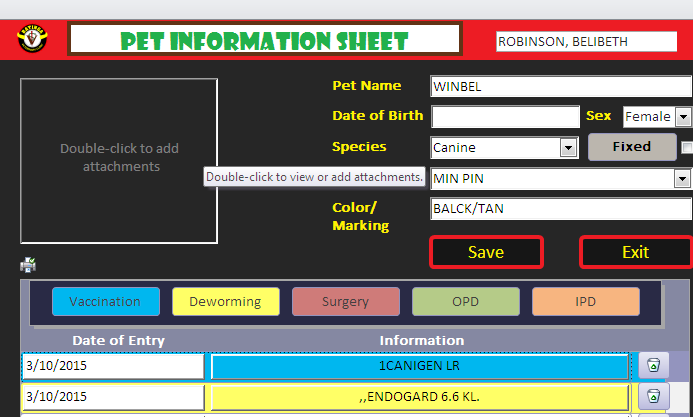Go to the IPD tab
Viewport: 693px width, 417px height.
coord(585,302)
